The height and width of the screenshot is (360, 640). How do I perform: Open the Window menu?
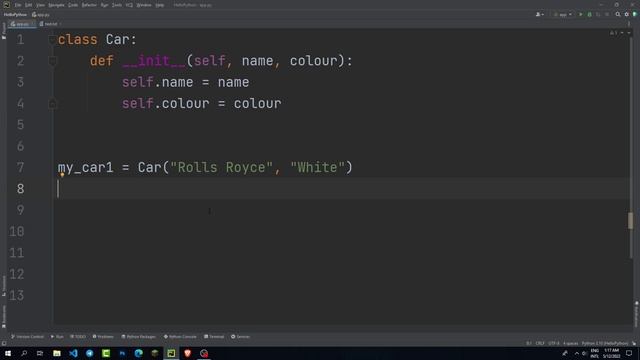click(x=144, y=5)
